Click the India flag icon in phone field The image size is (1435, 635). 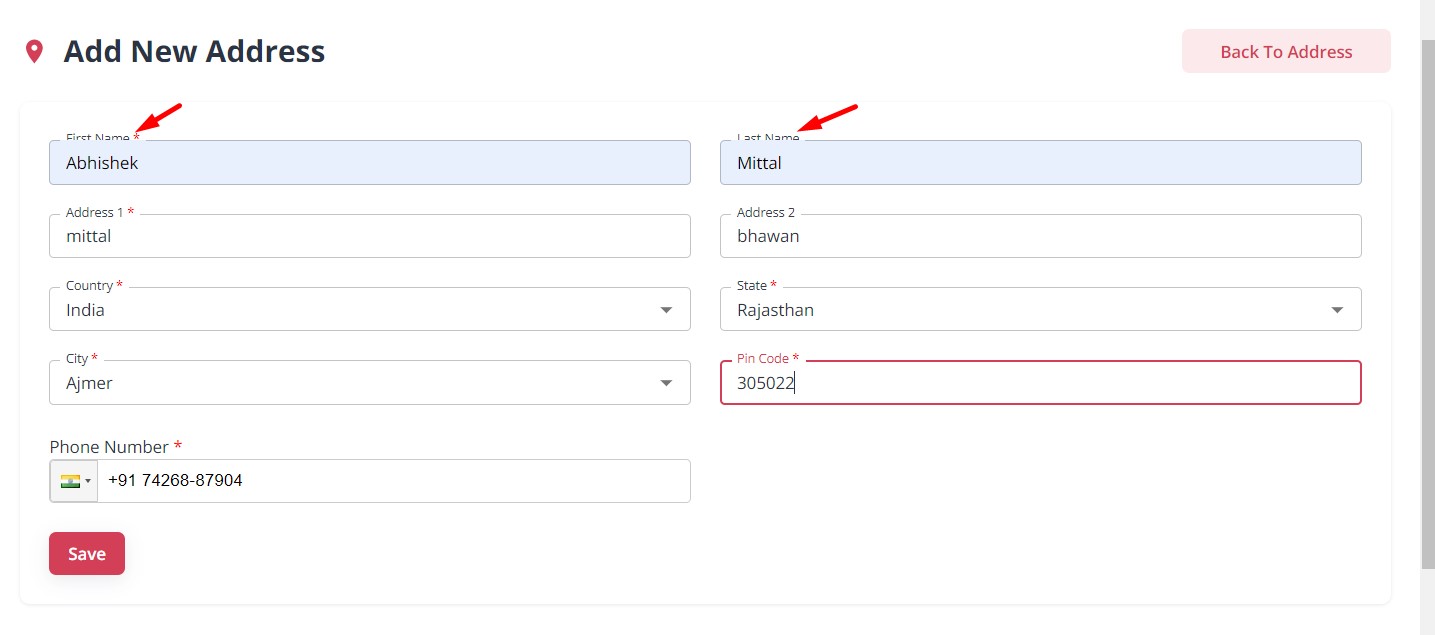[x=69, y=481]
